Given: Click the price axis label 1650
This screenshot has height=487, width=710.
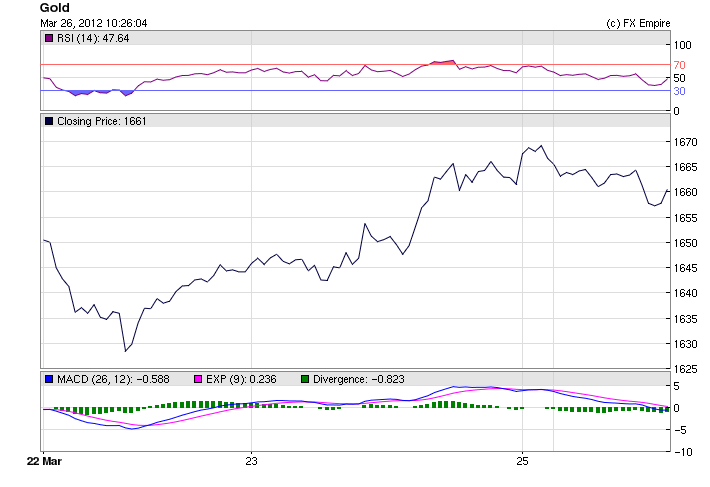Looking at the screenshot, I should [686, 243].
